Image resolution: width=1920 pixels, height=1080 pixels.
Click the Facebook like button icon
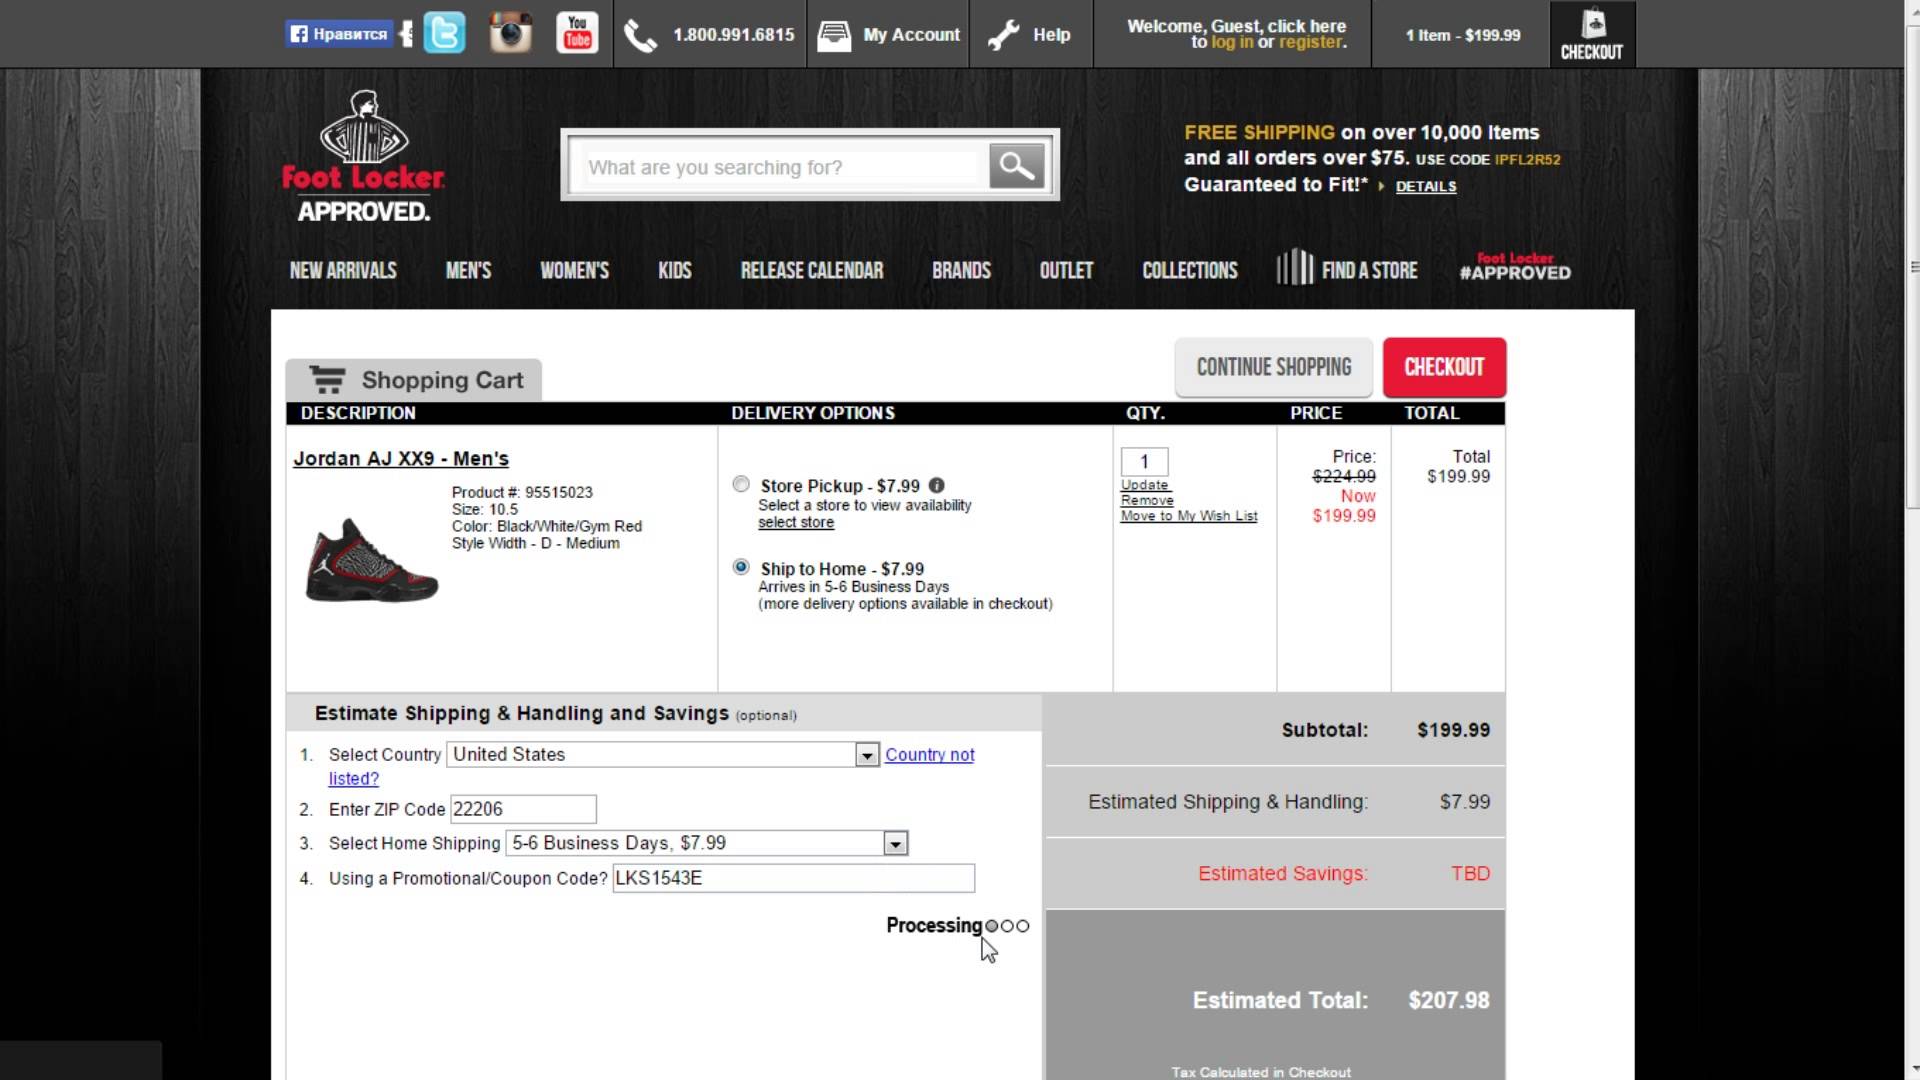[x=339, y=34]
